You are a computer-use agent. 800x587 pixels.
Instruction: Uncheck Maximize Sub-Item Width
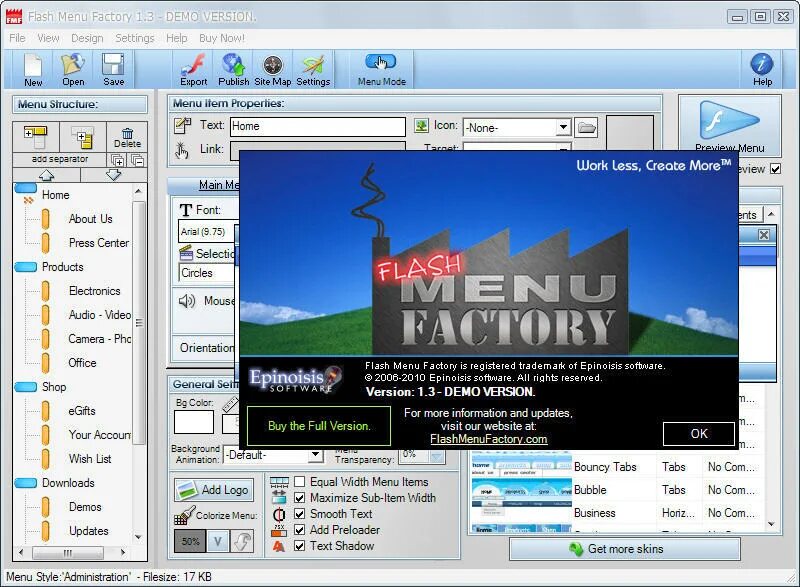(x=299, y=498)
